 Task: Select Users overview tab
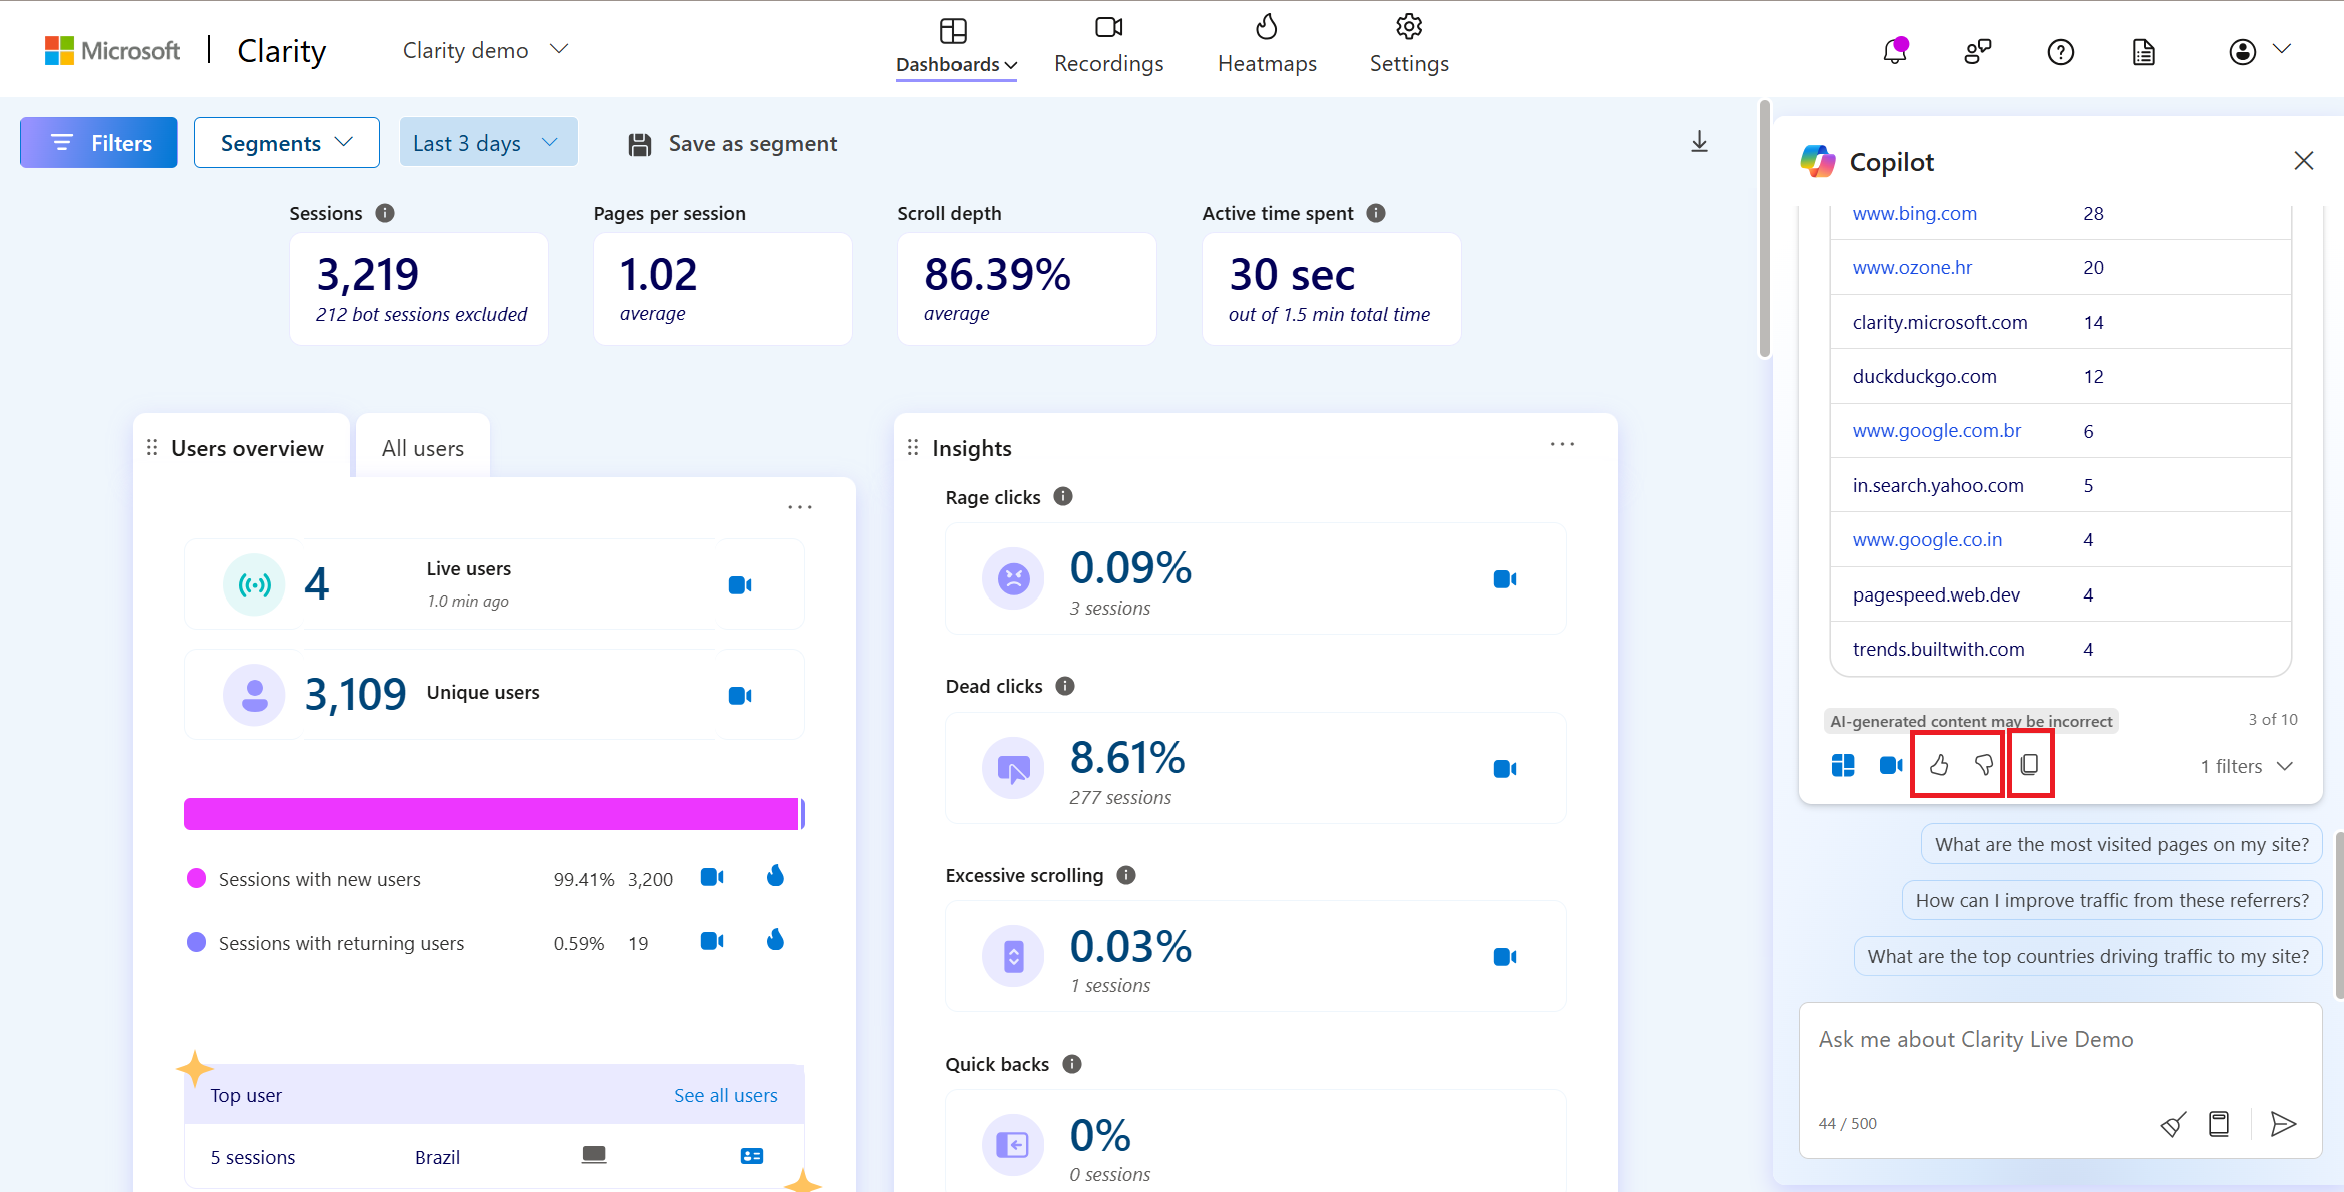point(246,448)
